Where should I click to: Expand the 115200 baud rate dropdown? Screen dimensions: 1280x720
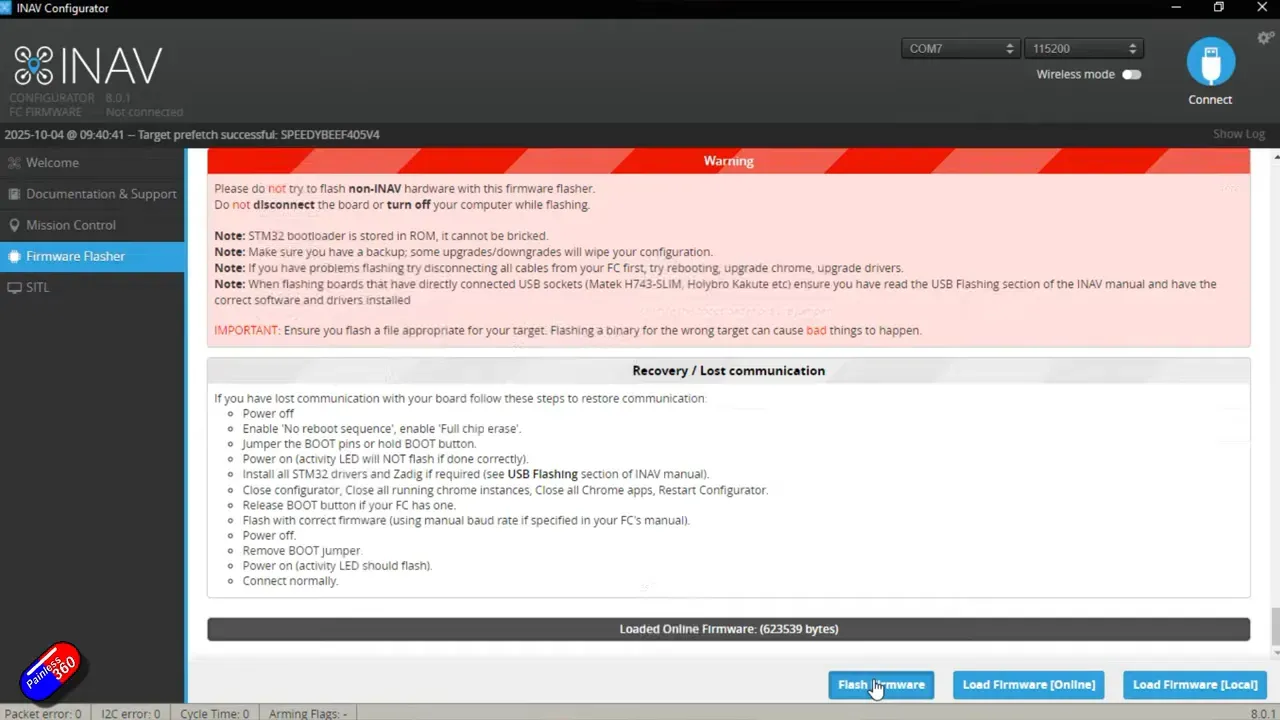1084,48
